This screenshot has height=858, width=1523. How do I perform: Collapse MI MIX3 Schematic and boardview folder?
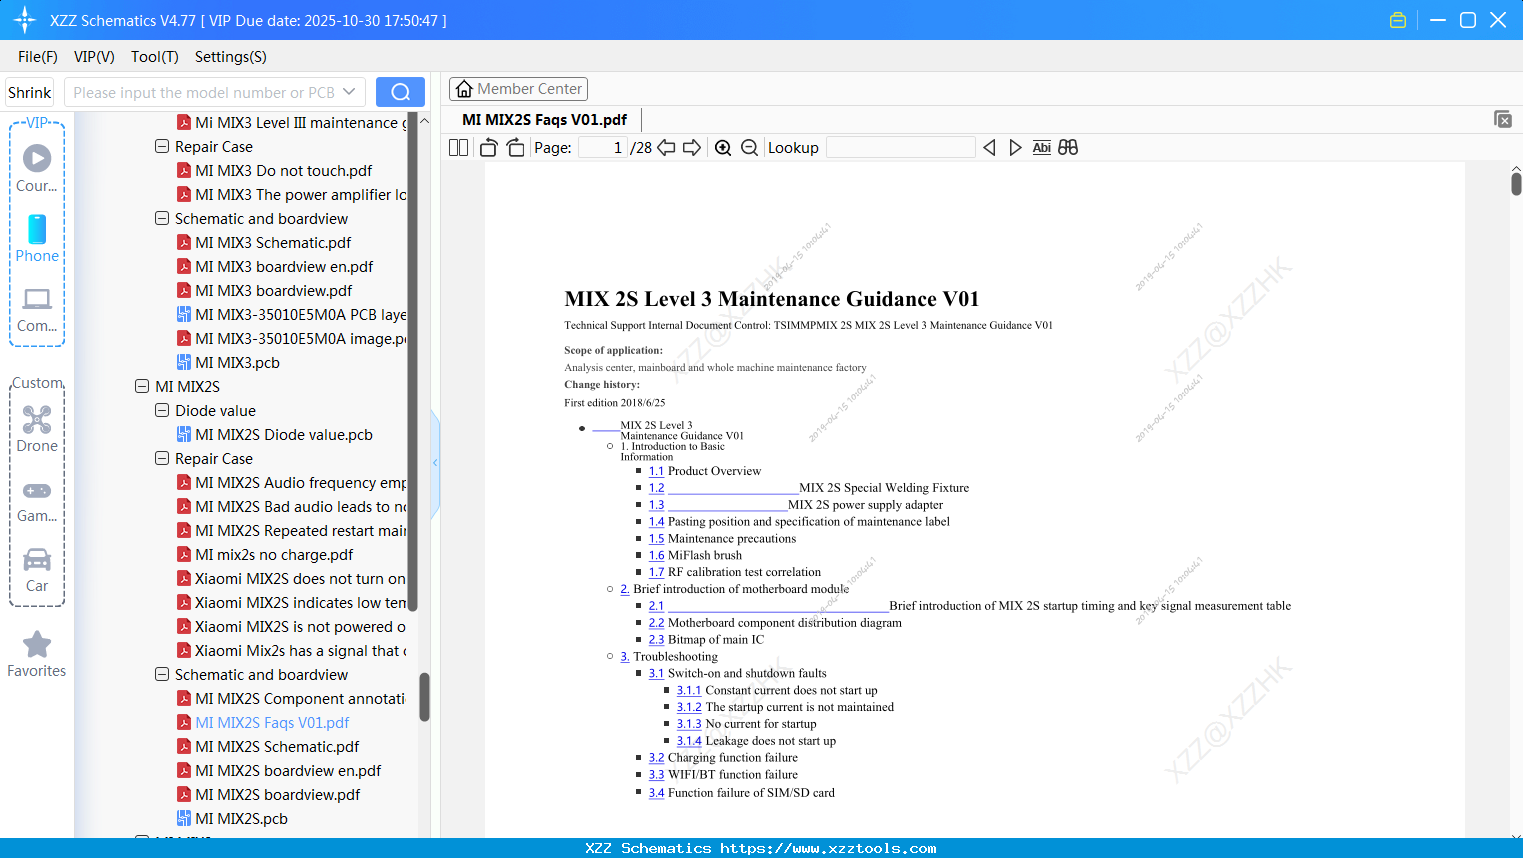162,218
